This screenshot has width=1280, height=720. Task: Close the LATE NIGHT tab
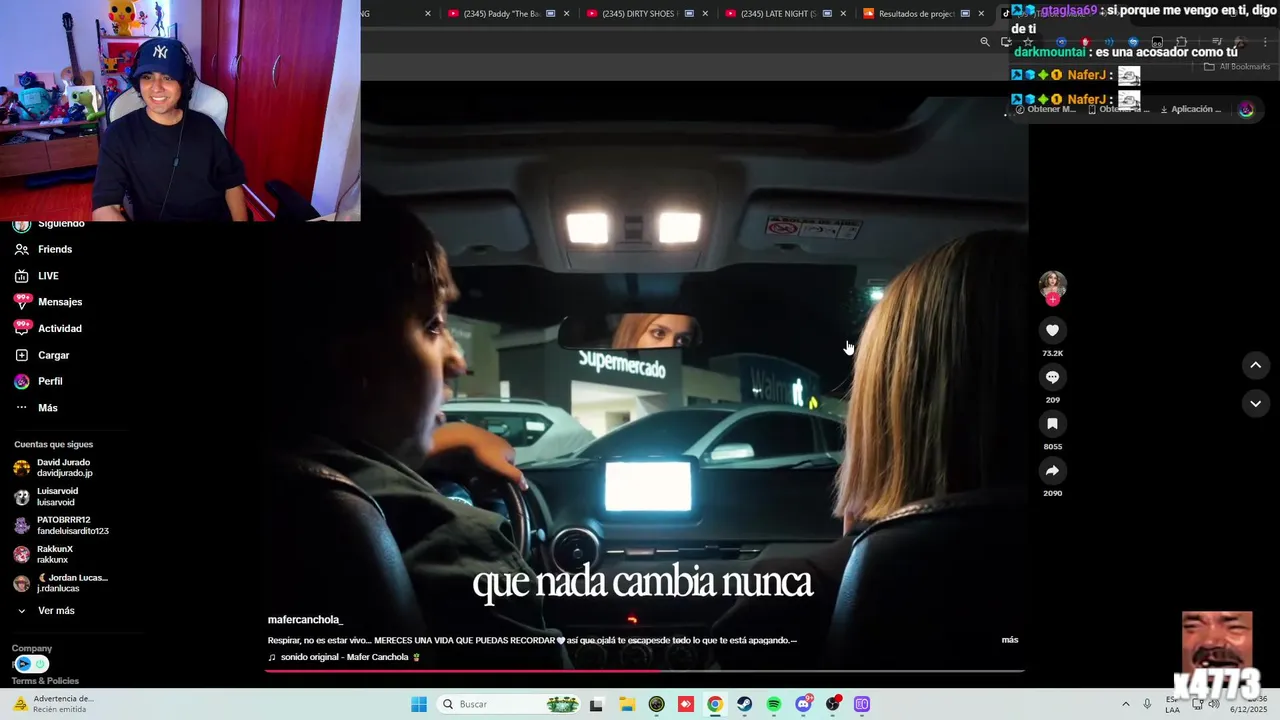843,14
